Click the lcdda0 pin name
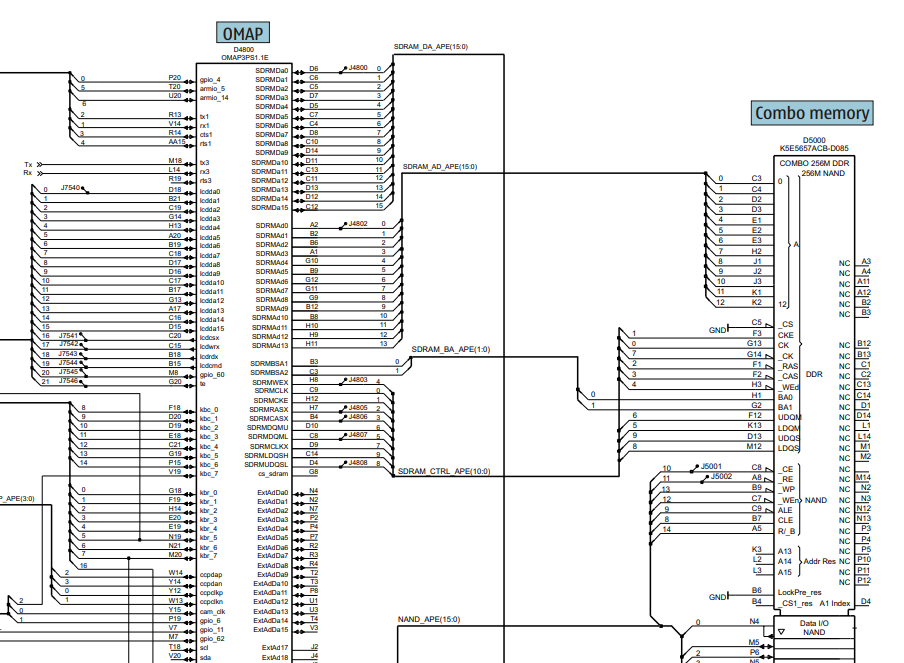The width and height of the screenshot is (904, 663). coord(210,191)
